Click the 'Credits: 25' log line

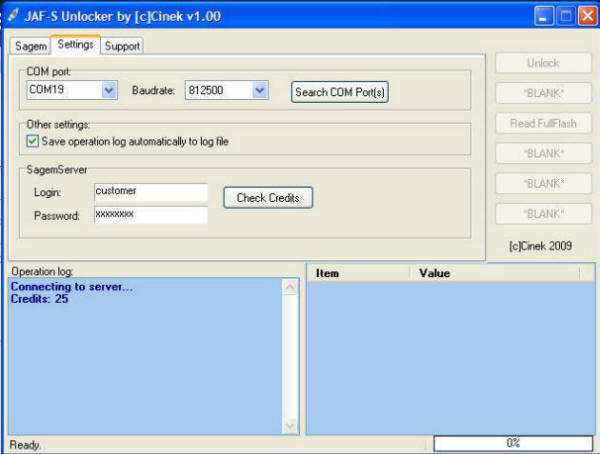(39, 299)
